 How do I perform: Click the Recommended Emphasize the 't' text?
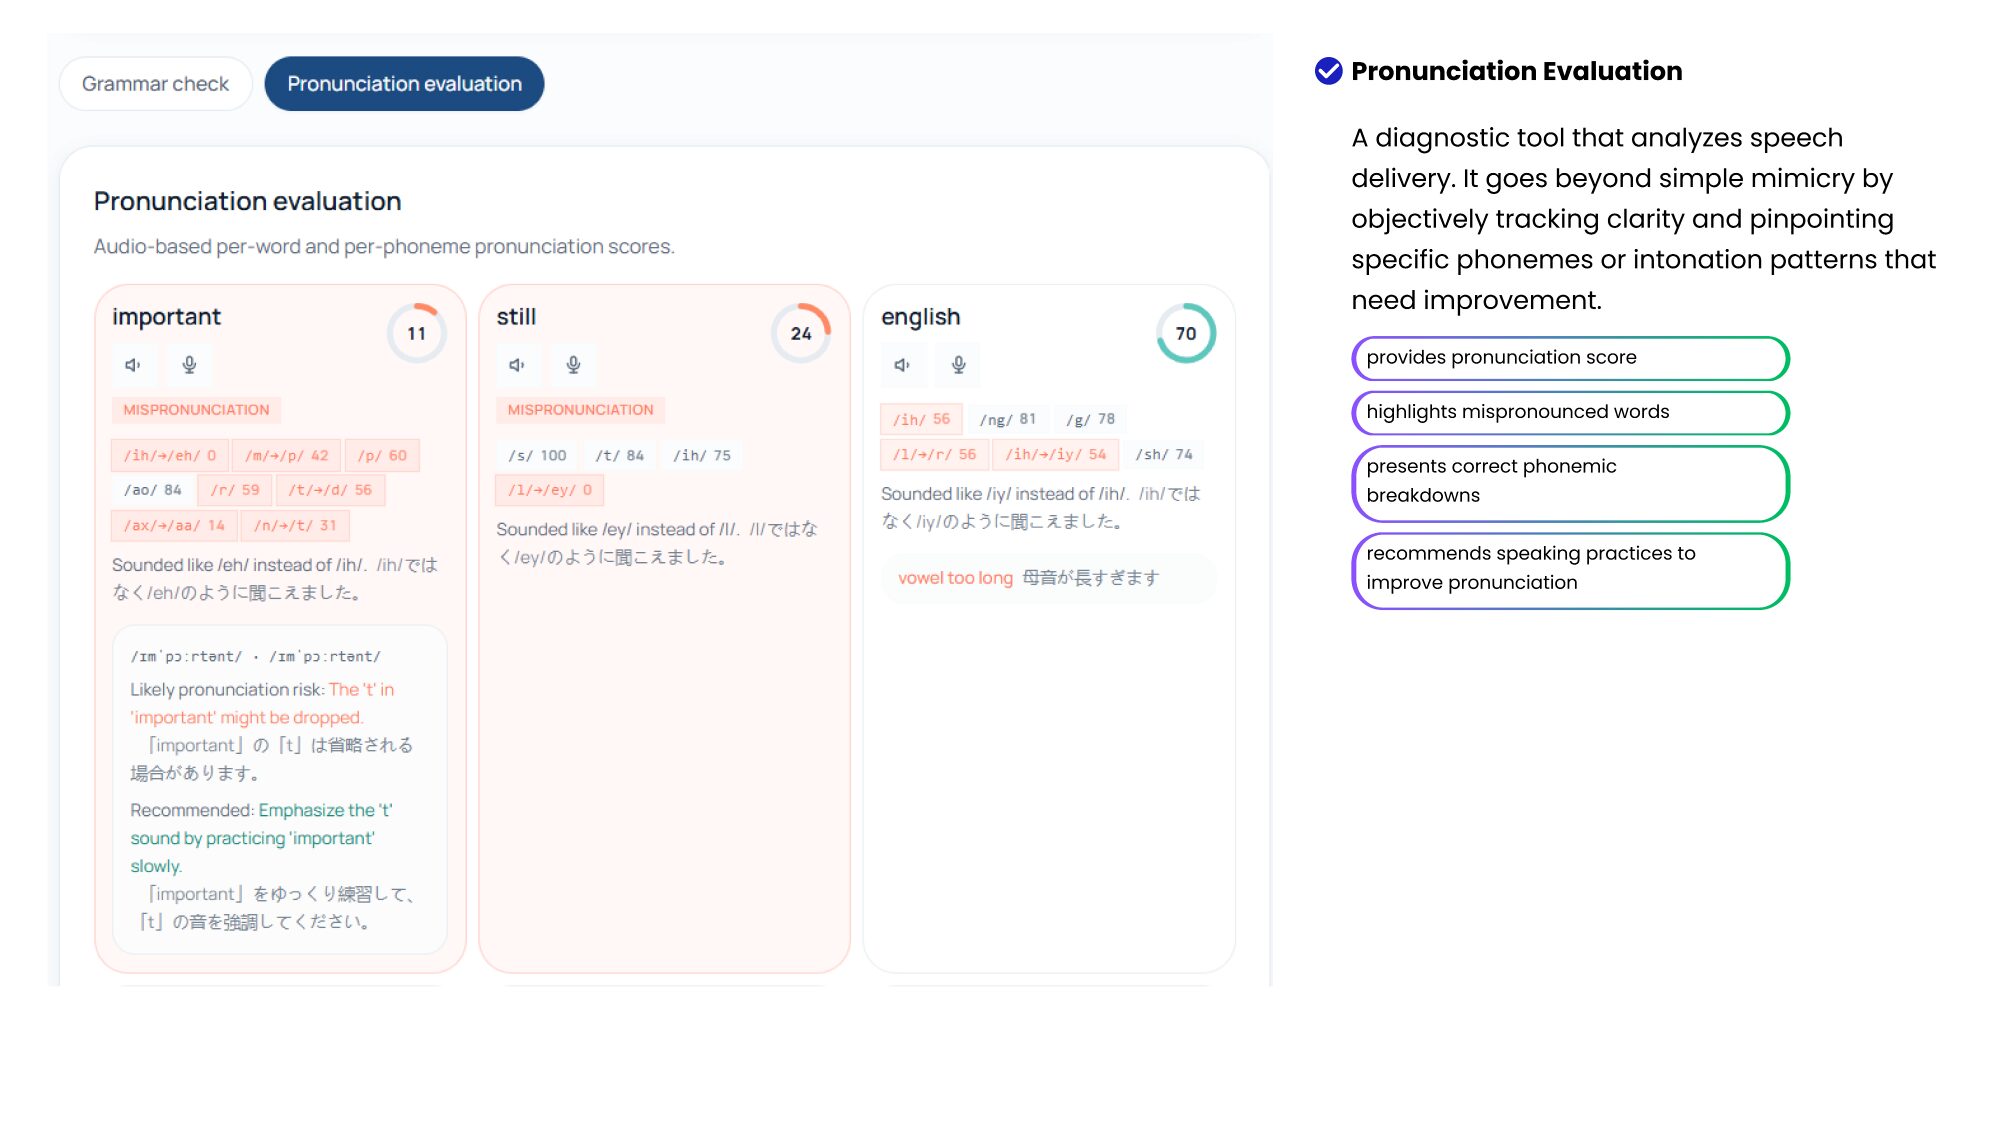[261, 838]
